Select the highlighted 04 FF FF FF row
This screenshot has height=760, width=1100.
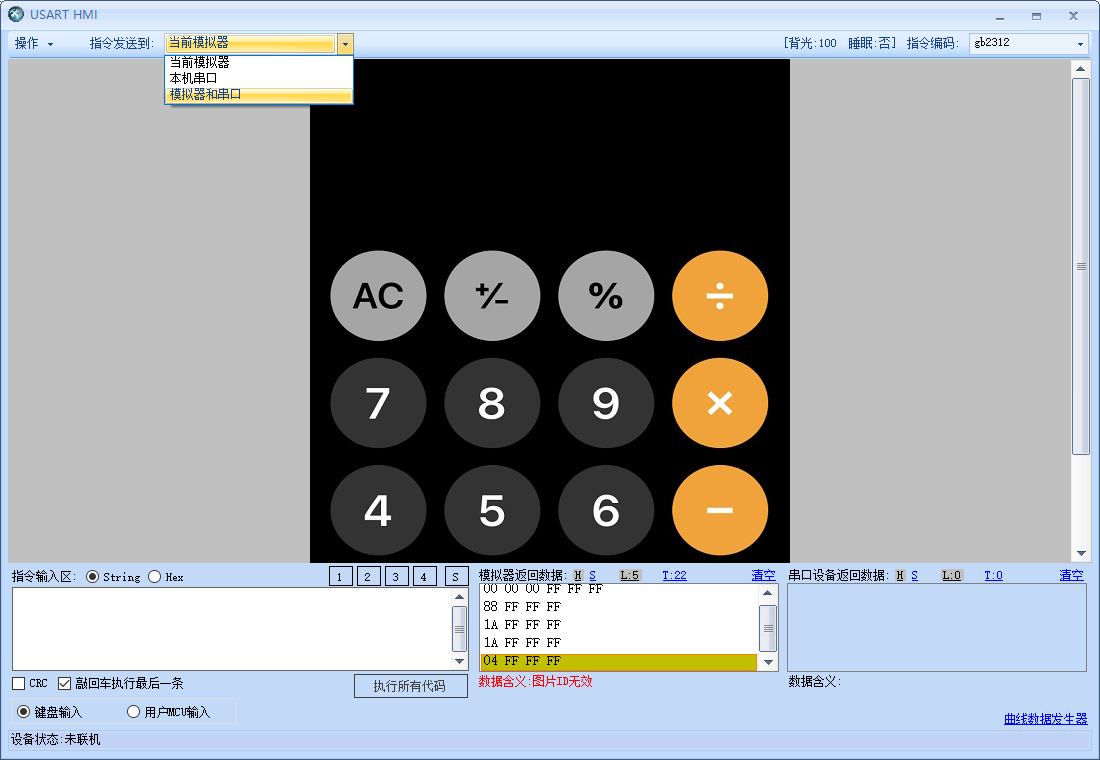[619, 661]
